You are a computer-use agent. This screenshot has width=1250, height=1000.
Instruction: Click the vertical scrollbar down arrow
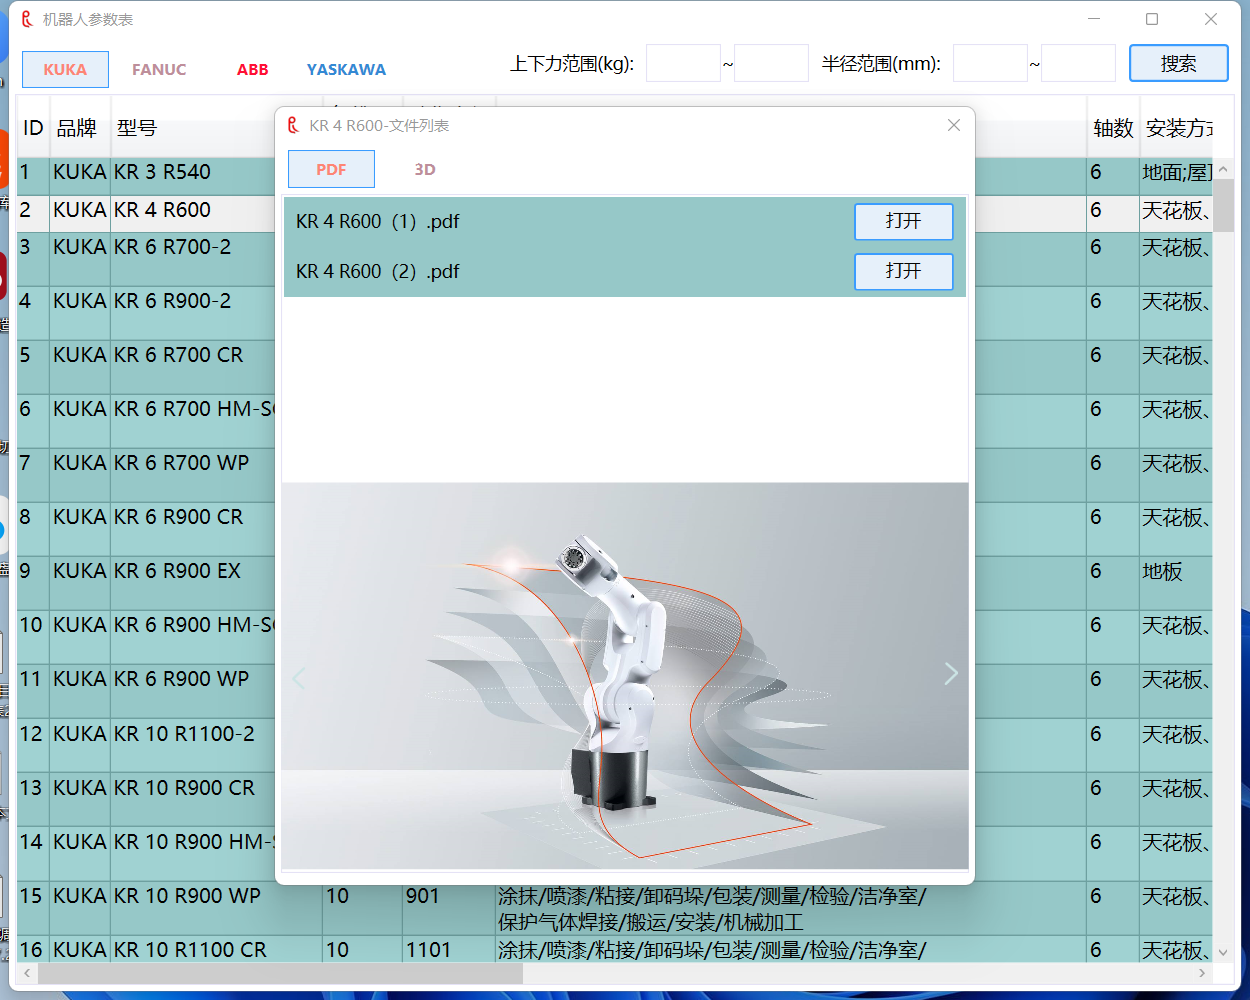(1223, 953)
